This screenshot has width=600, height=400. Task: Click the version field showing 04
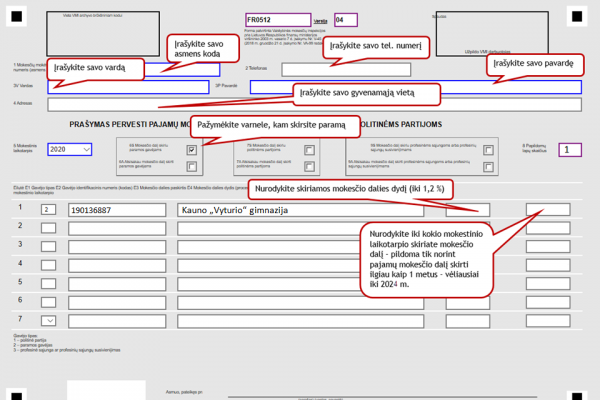click(x=346, y=20)
